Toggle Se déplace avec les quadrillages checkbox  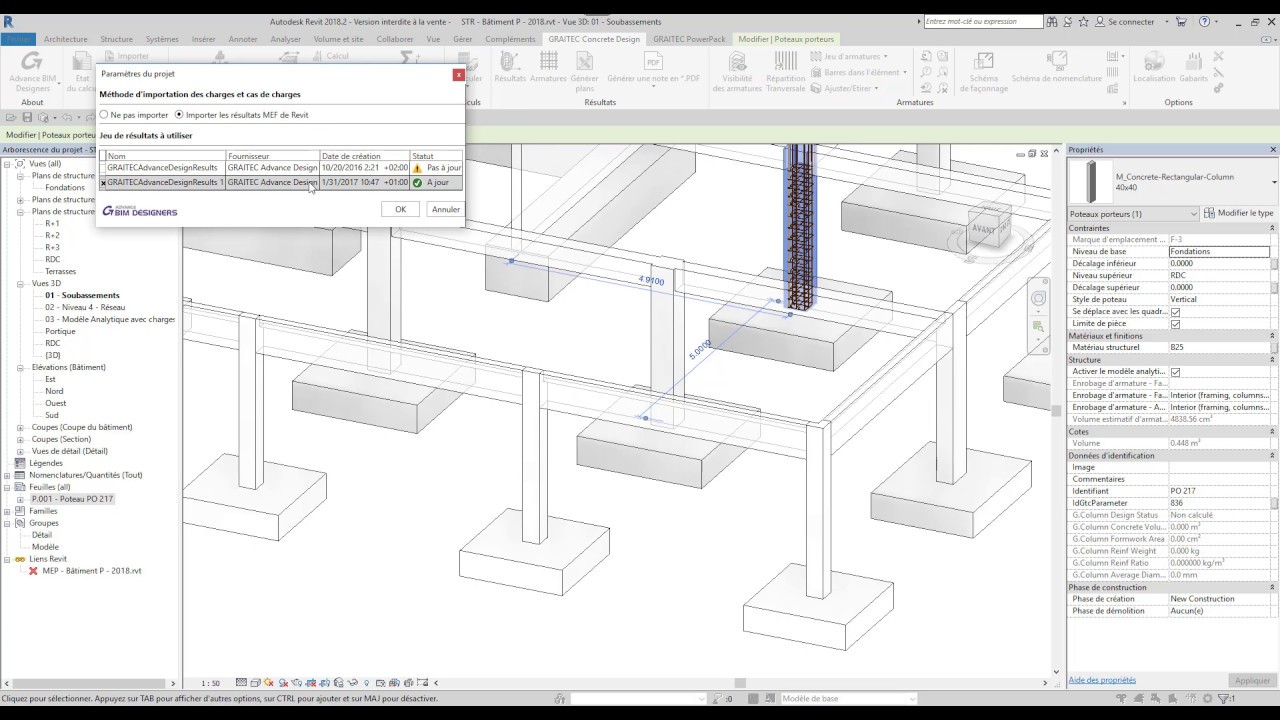pos(1175,312)
